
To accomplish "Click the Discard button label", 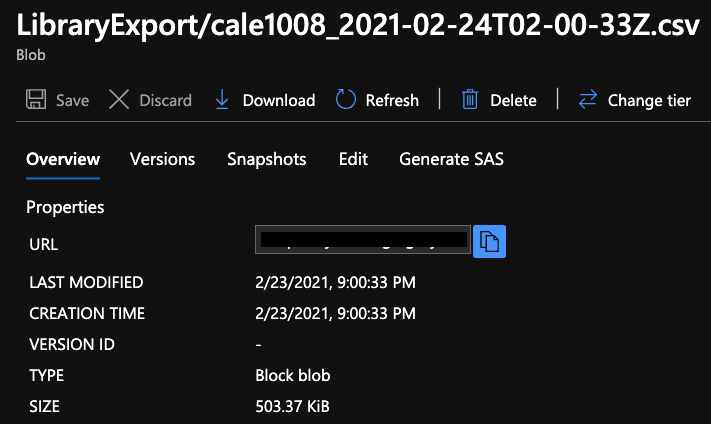I will point(166,100).
